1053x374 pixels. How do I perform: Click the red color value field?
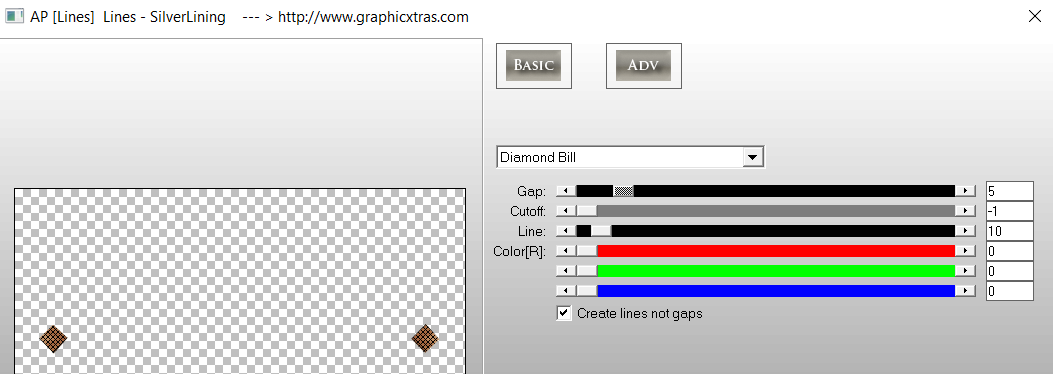click(1009, 251)
